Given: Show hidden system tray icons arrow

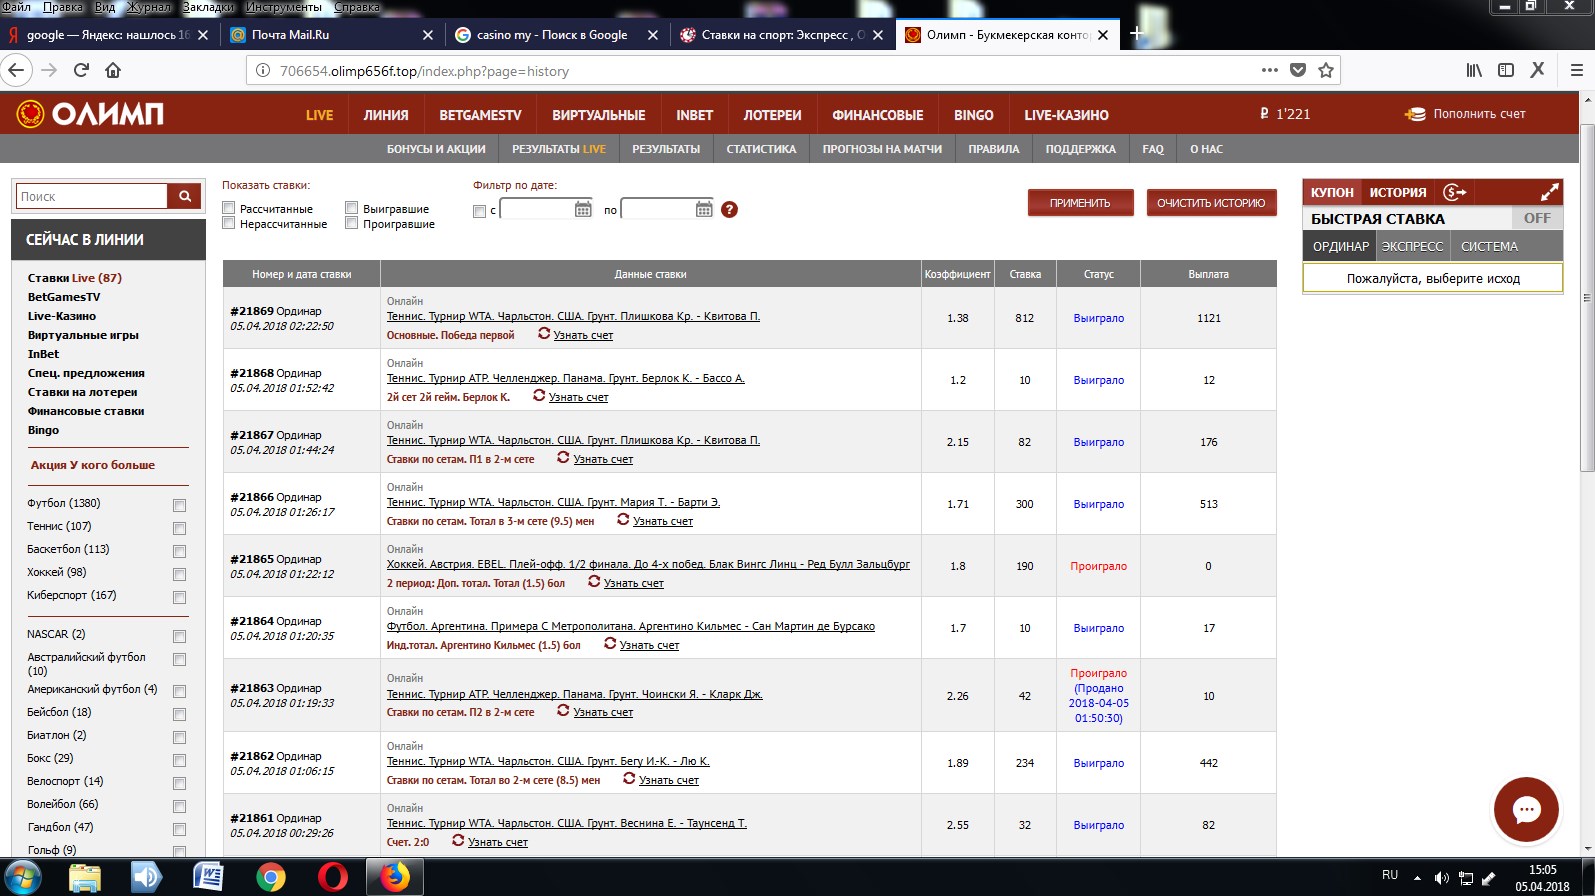Looking at the screenshot, I should click(1417, 878).
